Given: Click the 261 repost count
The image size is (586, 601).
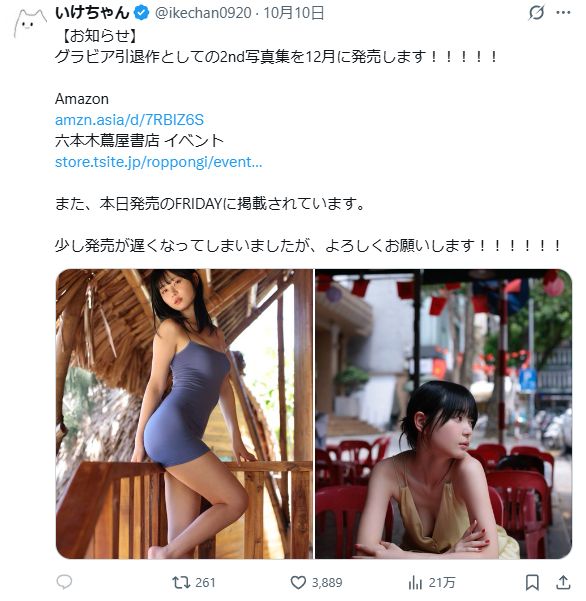Looking at the screenshot, I should coord(205,583).
